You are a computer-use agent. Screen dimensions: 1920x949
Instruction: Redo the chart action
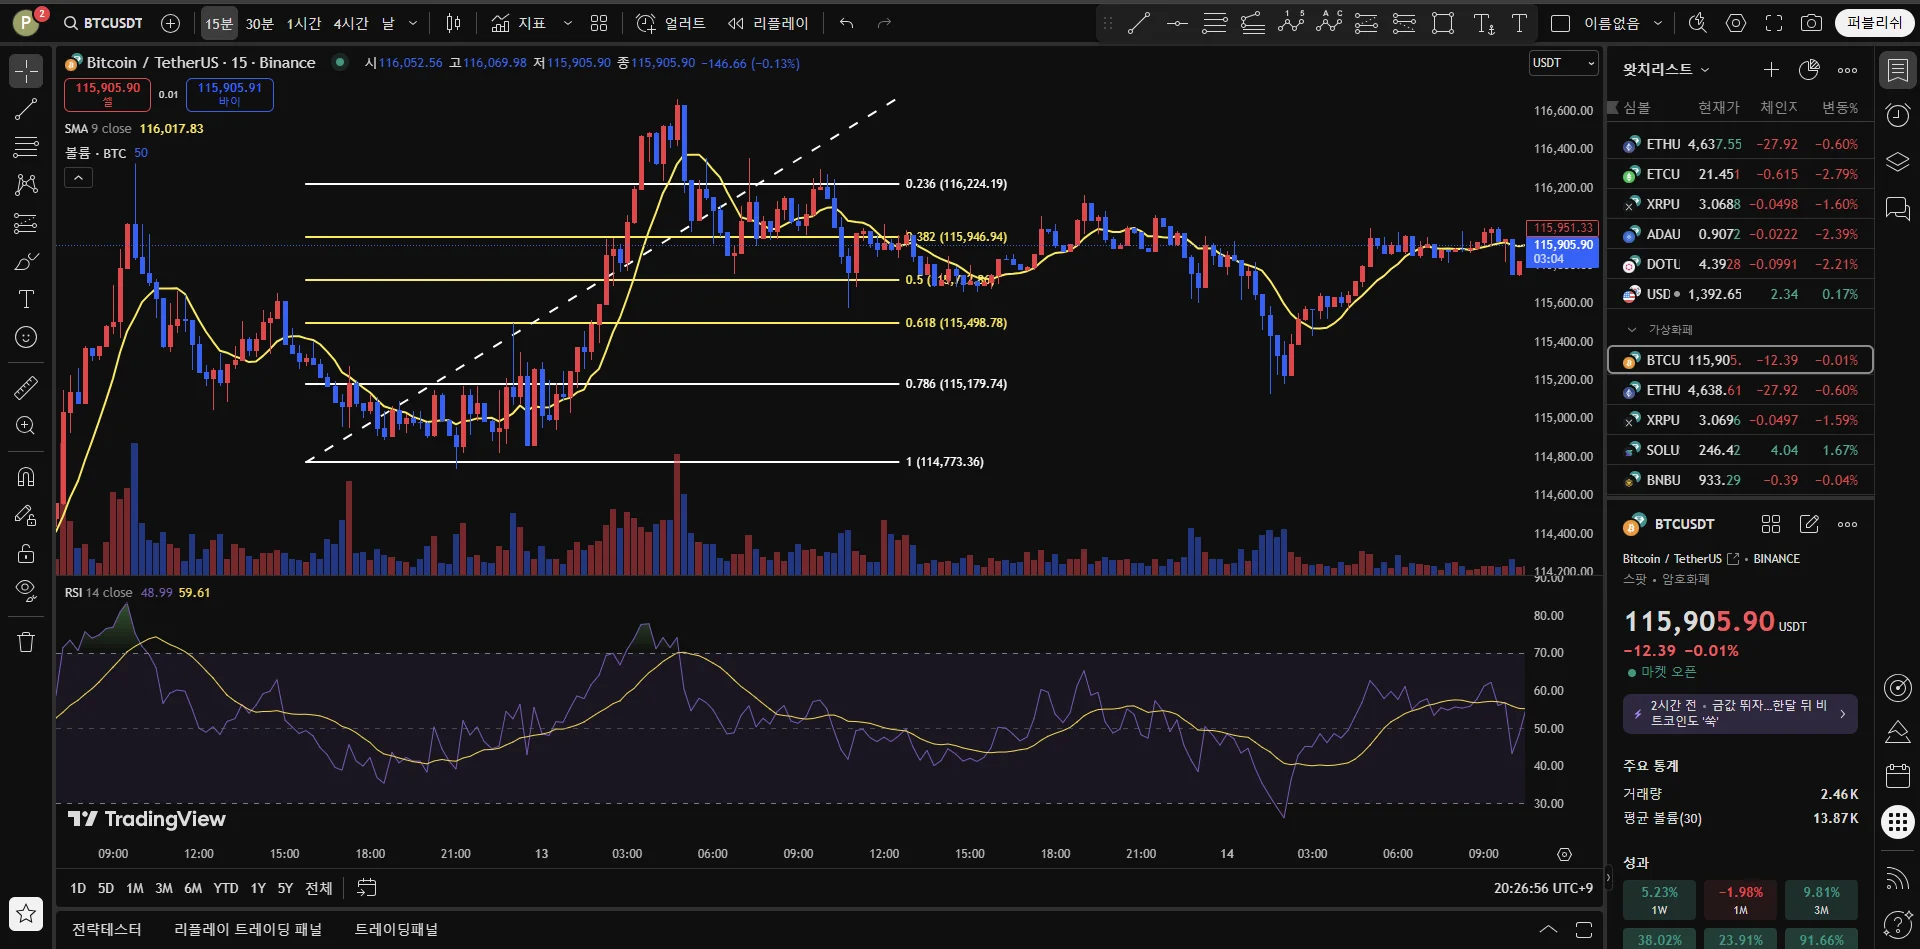click(884, 23)
